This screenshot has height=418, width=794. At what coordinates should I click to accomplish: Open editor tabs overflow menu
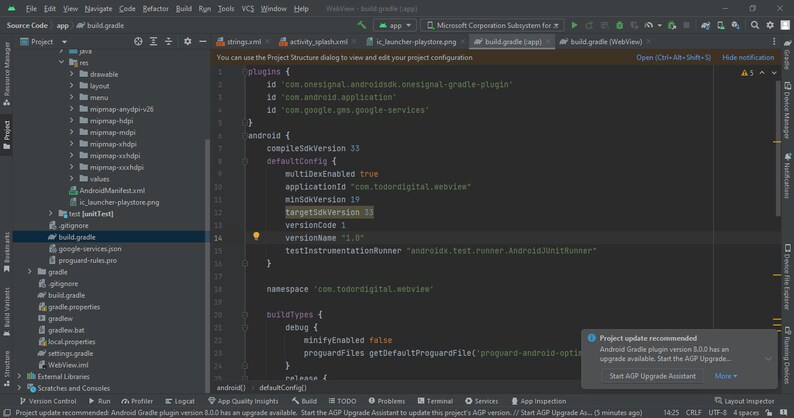pyautogui.click(x=774, y=42)
